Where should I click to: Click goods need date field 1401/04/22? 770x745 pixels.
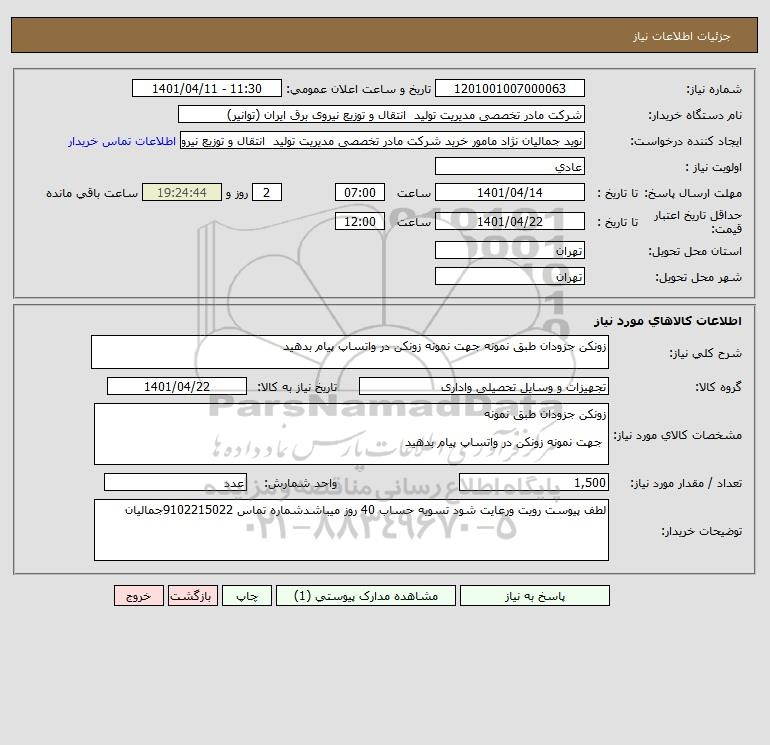click(177, 386)
